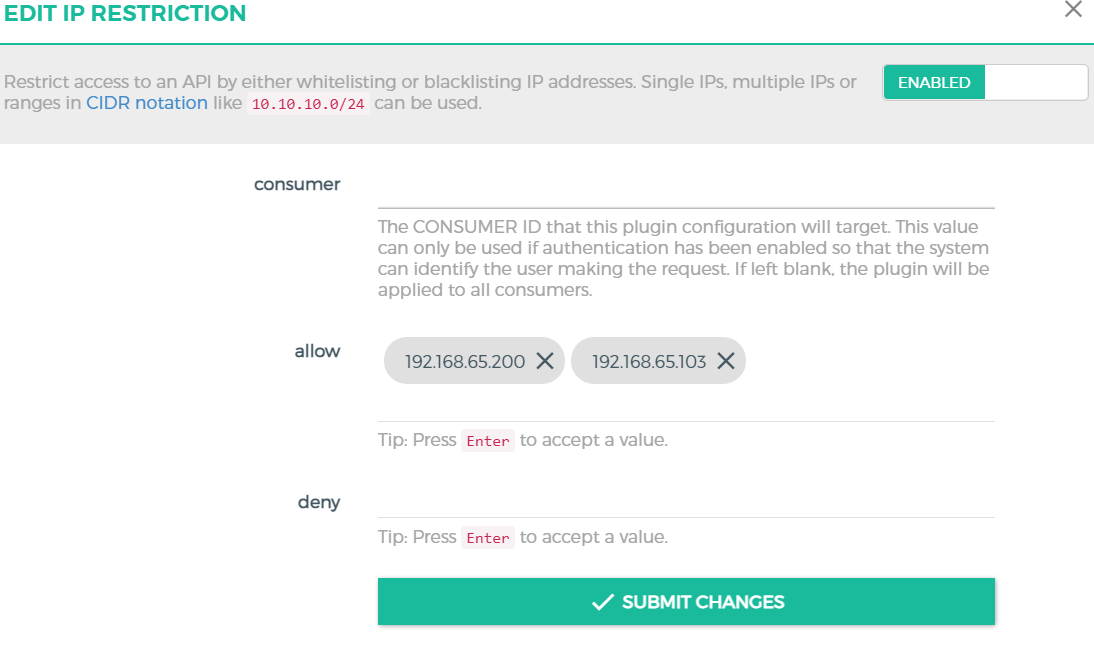Screen dimensions: 1094x649
Task: Close the Edit IP Restriction dialog
Action: point(1073,9)
